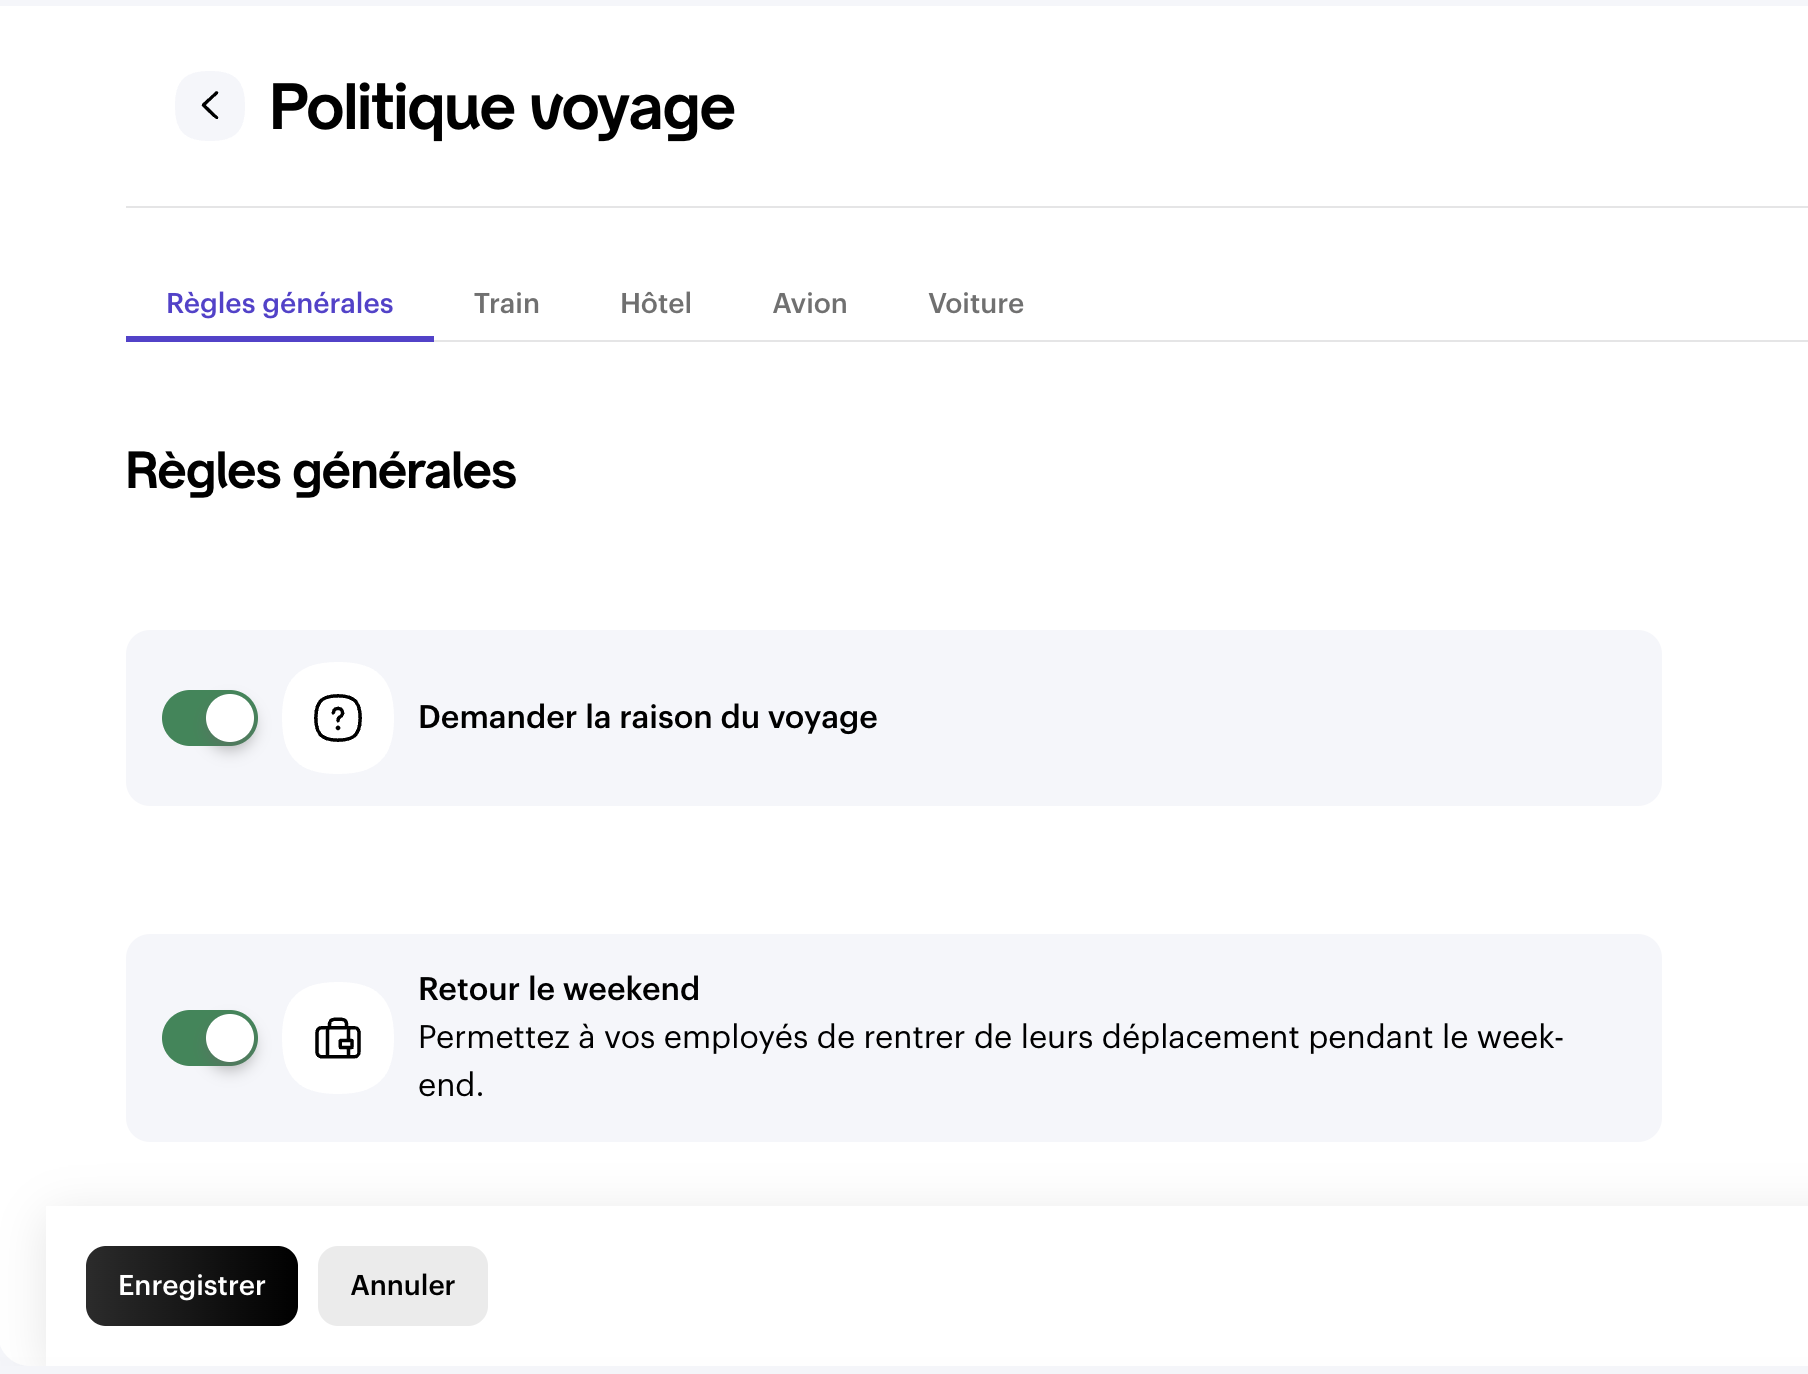
Task: Click the back arrow beside Politique voyage
Action: pyautogui.click(x=210, y=106)
